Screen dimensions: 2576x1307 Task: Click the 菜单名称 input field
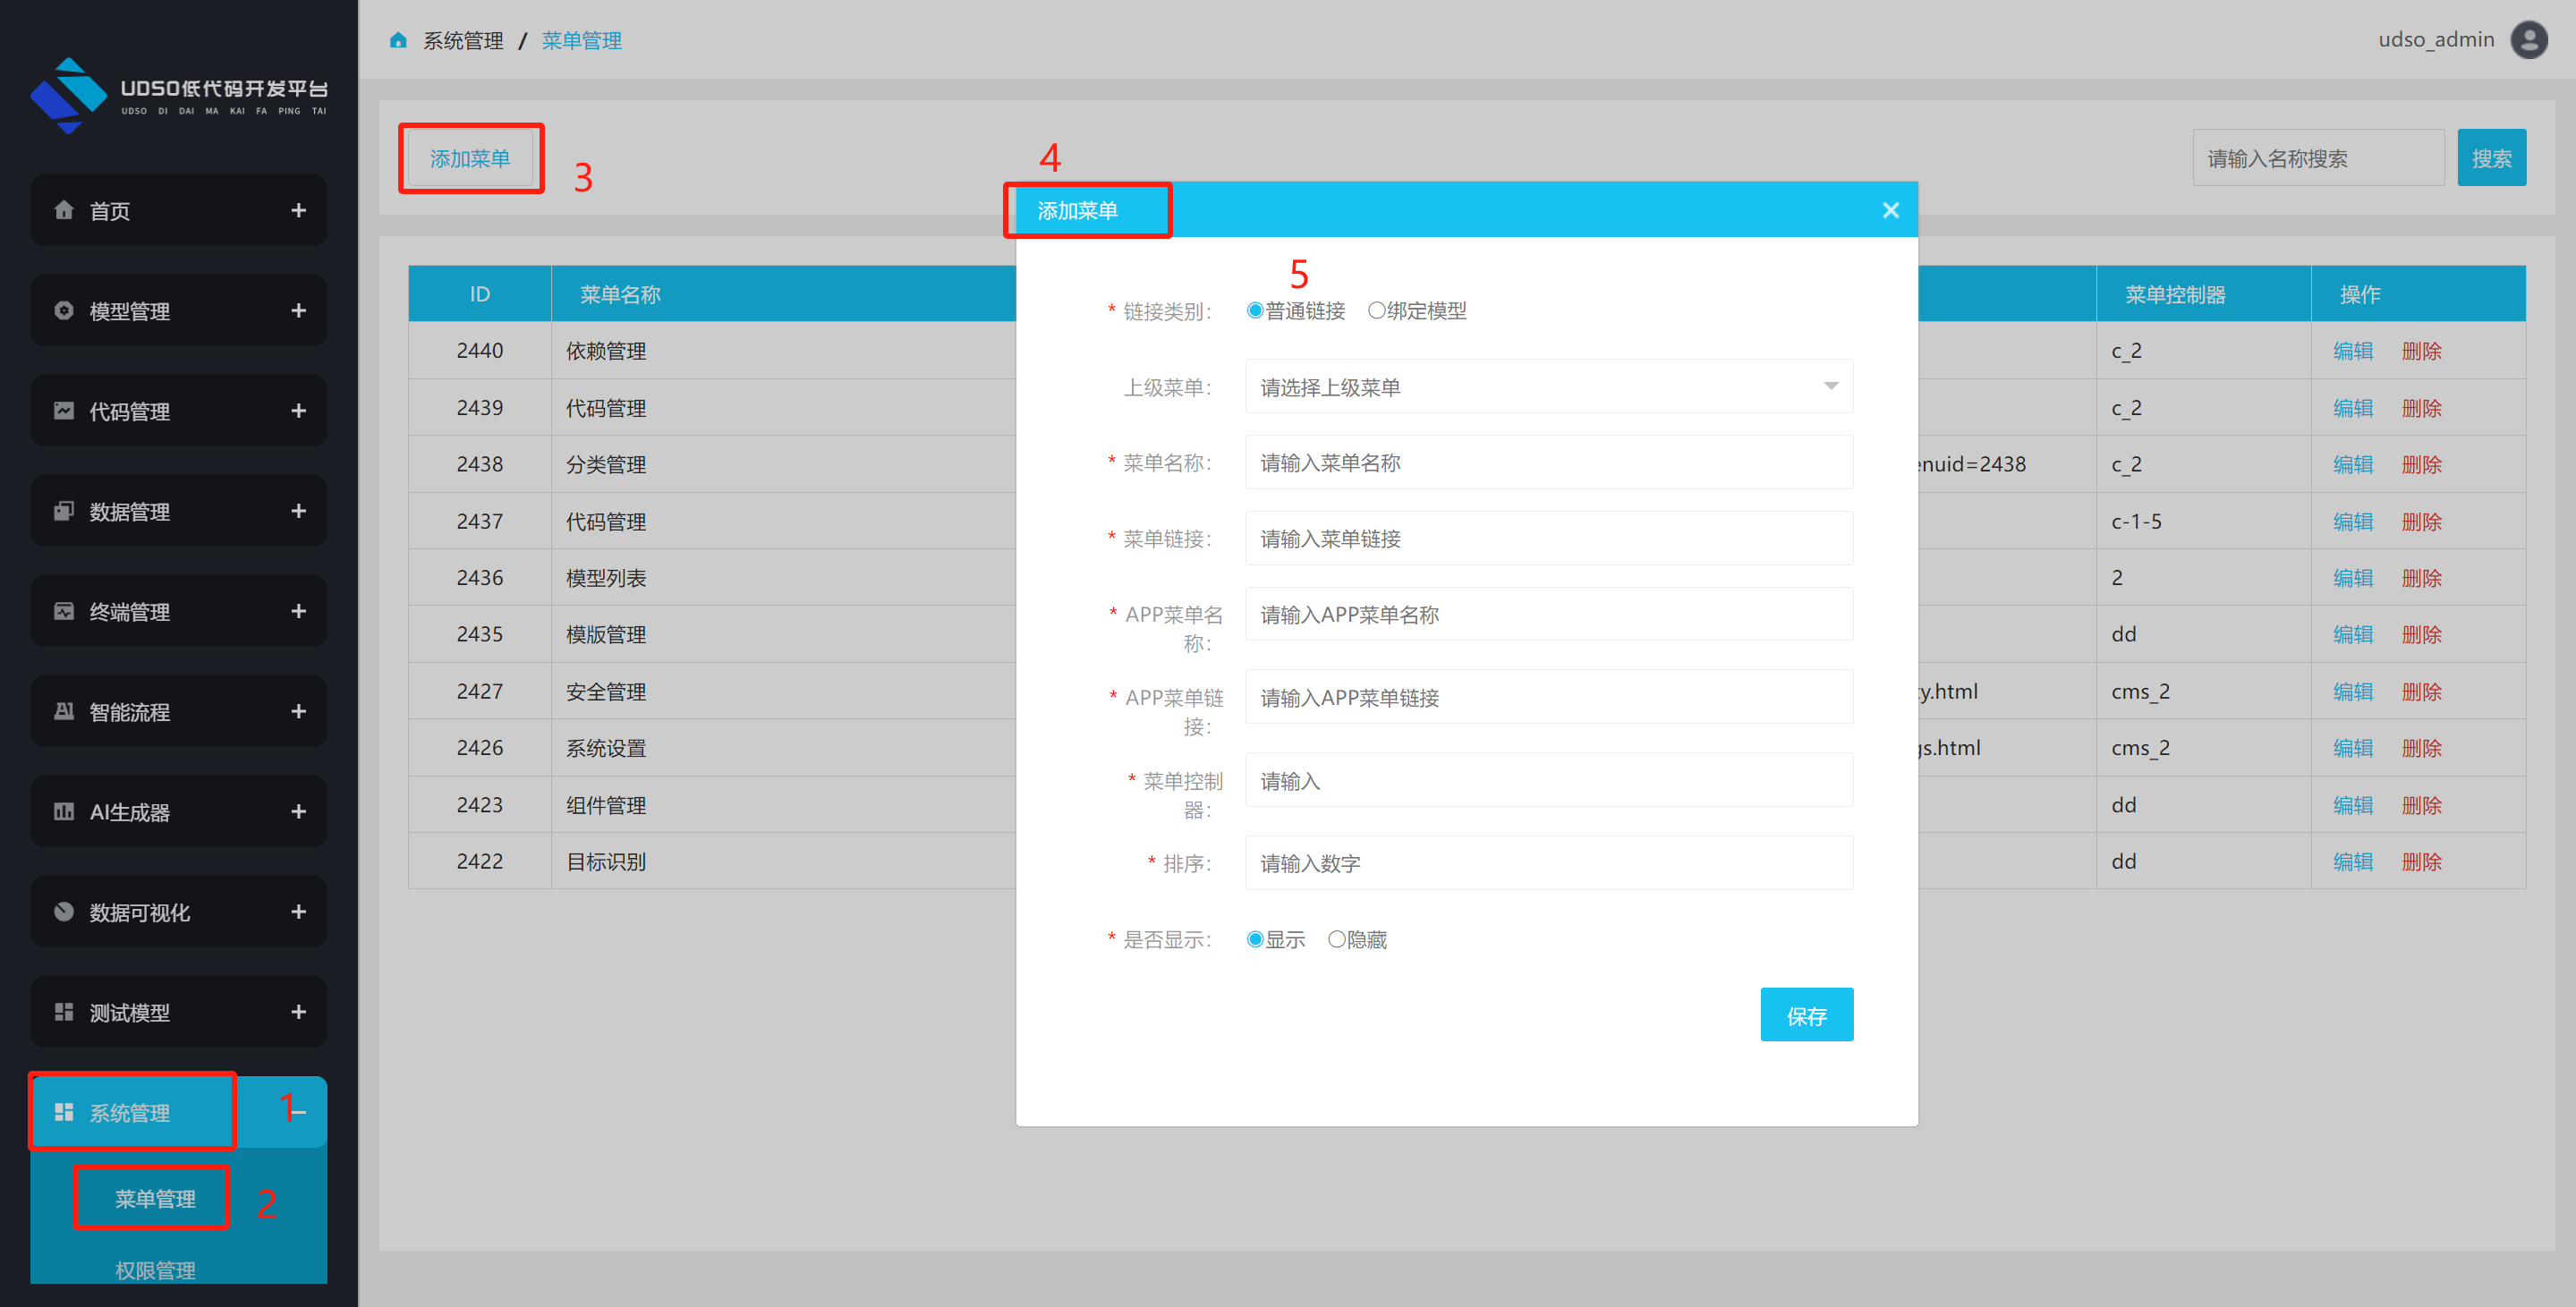click(1548, 463)
